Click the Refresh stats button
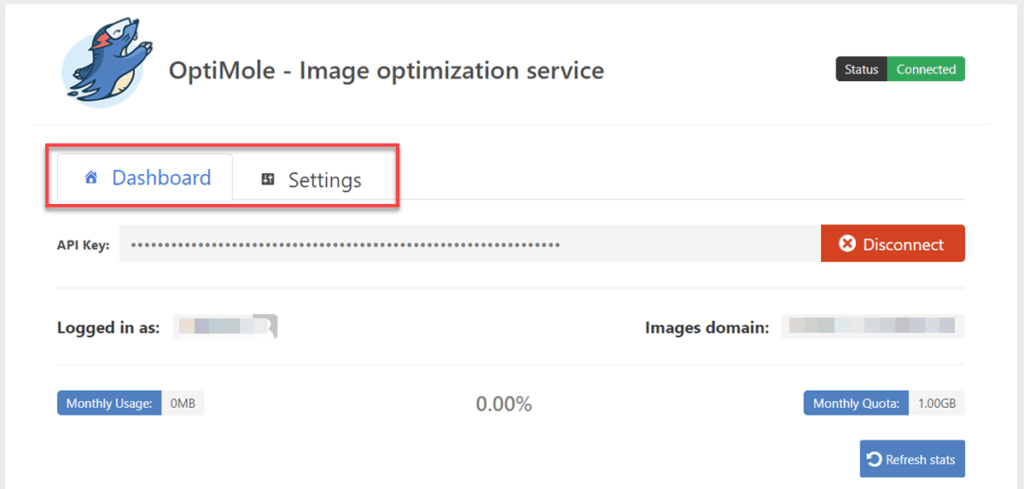This screenshot has width=1024, height=489. pos(912,460)
